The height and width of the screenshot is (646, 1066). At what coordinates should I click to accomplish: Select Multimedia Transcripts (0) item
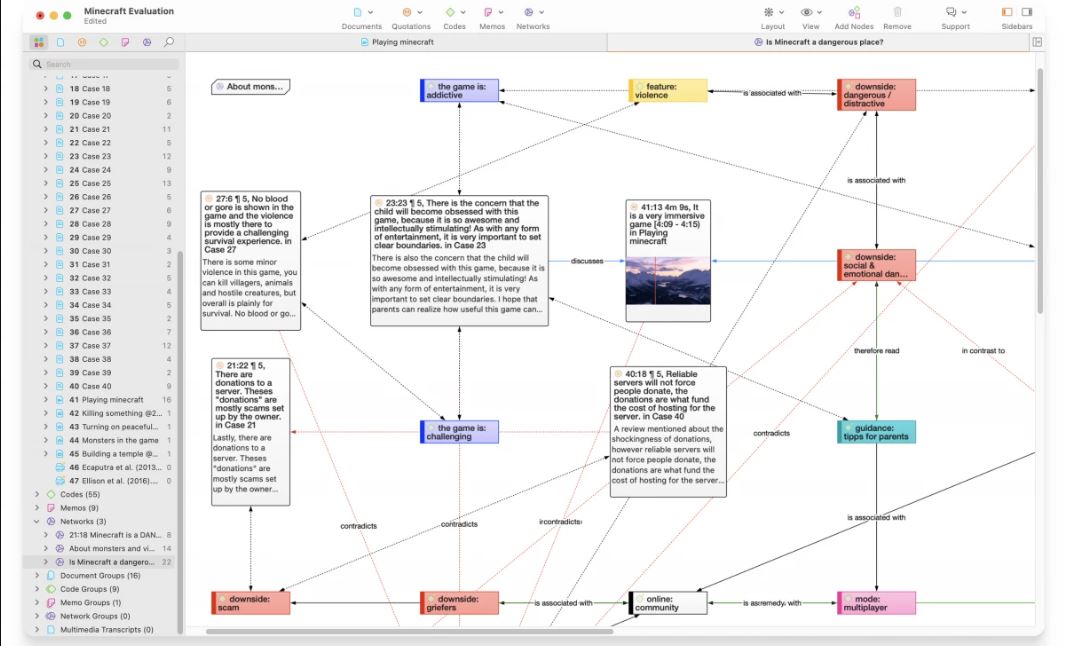pyautogui.click(x=106, y=630)
